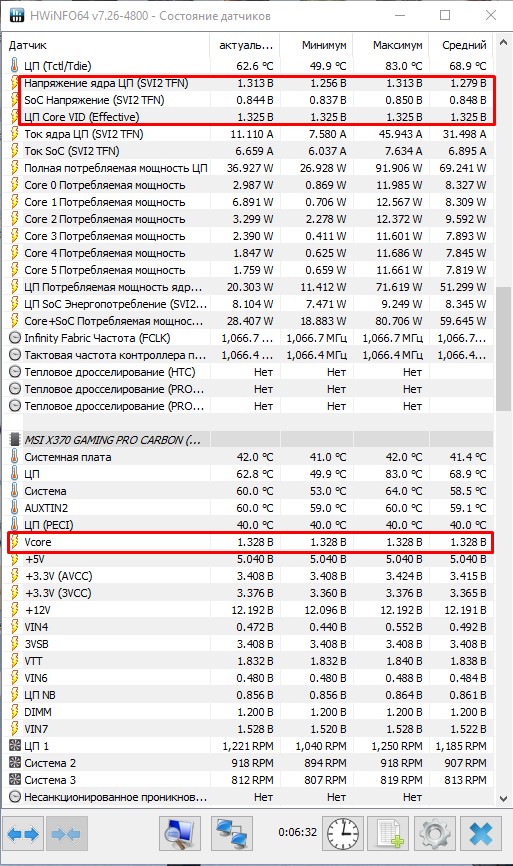Click the chip icon beside MSI X370 GAMING PRO CARBON
The width and height of the screenshot is (513, 866).
click(15, 440)
